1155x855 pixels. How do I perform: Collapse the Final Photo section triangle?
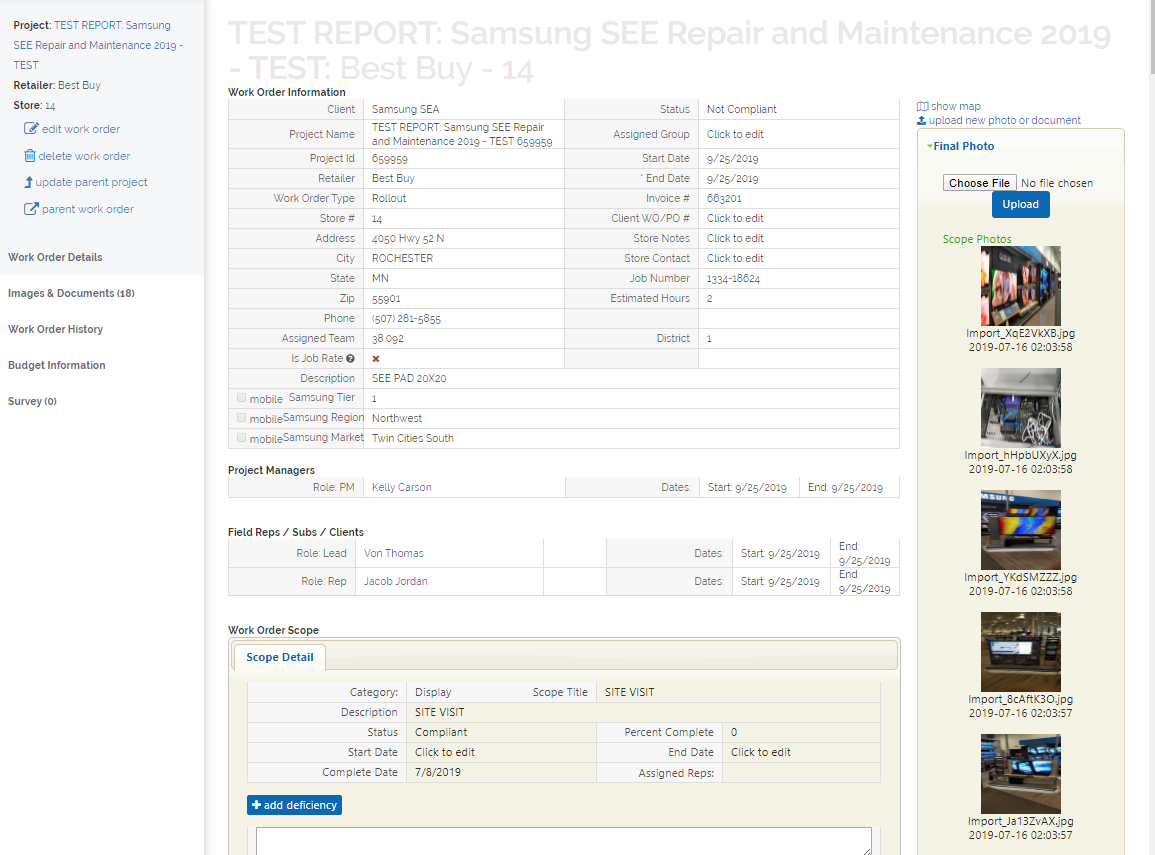click(930, 146)
